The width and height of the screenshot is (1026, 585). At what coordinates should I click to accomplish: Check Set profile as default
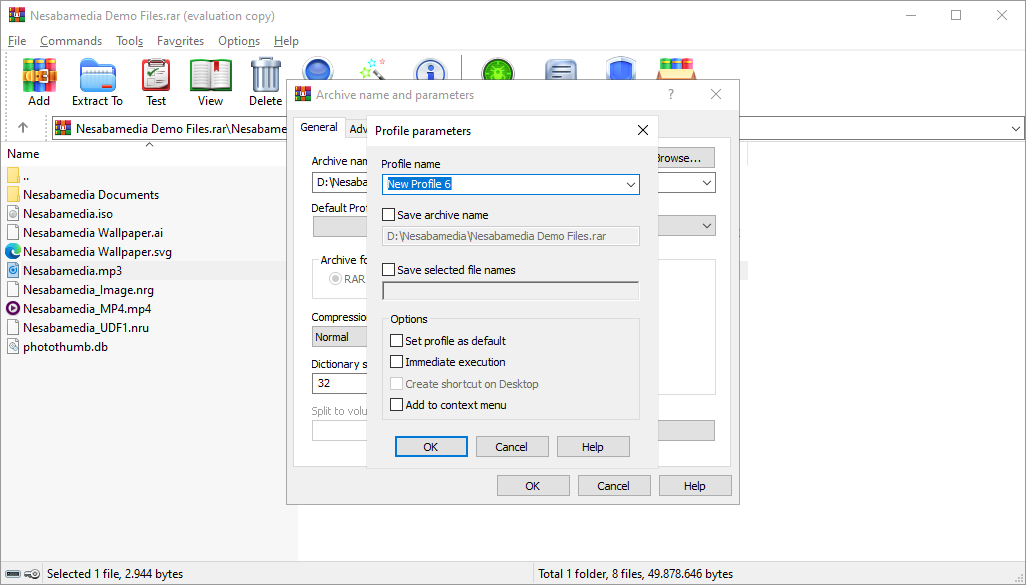tap(397, 341)
